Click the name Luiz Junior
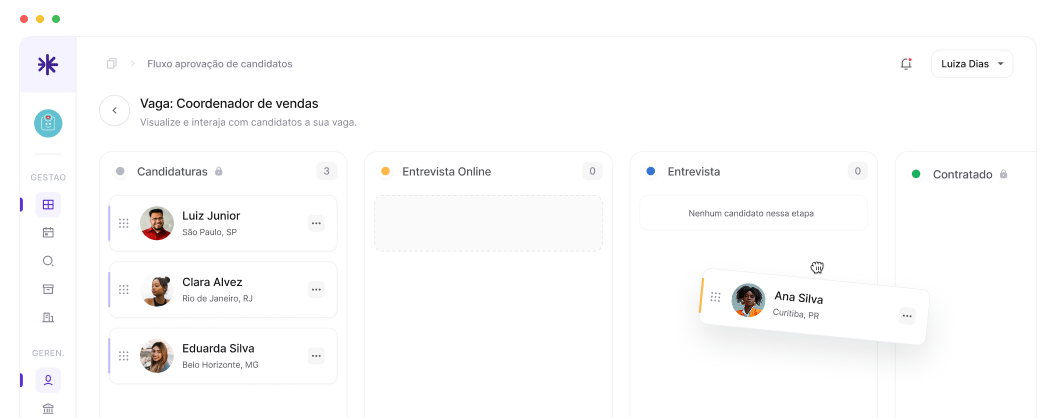The width and height of the screenshot is (1055, 418). 211,216
